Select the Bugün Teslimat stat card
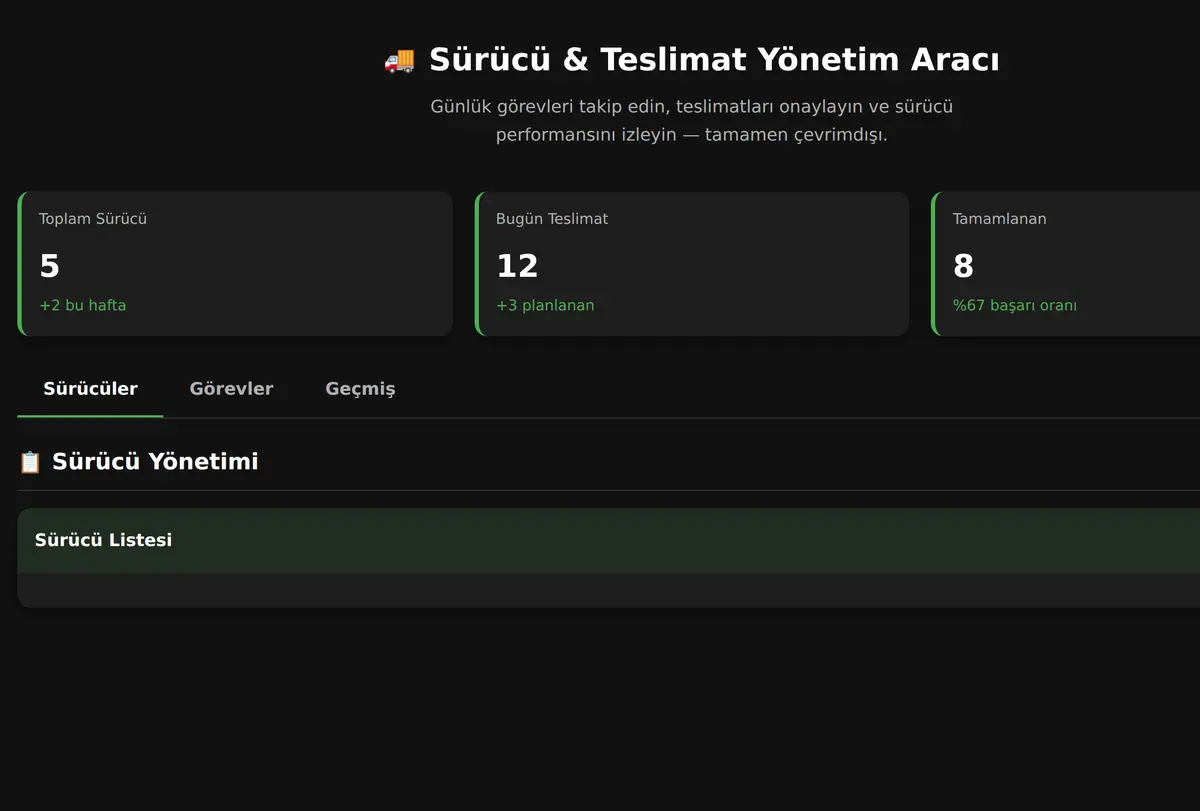The height and width of the screenshot is (811, 1200). tap(692, 264)
